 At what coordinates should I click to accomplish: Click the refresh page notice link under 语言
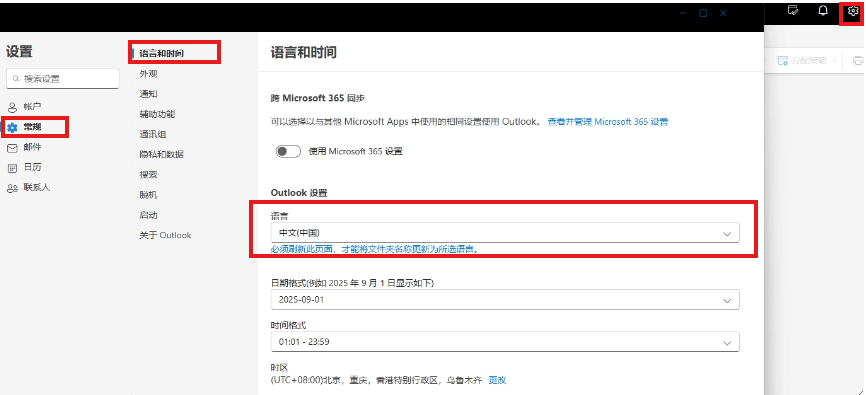(374, 249)
